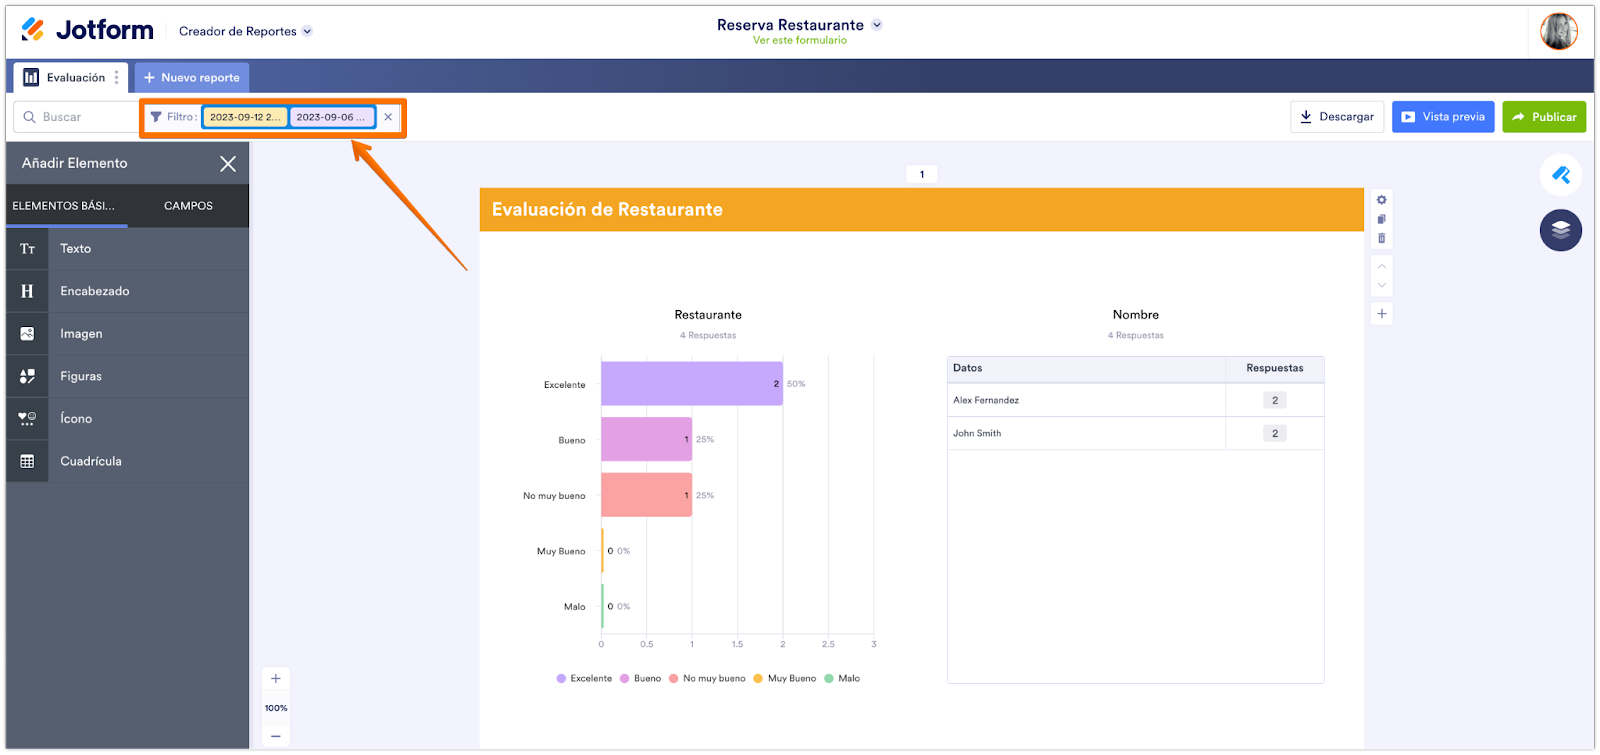Open the Reserva Restaurante form dropdown
The height and width of the screenshot is (755, 1600).
coord(876,25)
